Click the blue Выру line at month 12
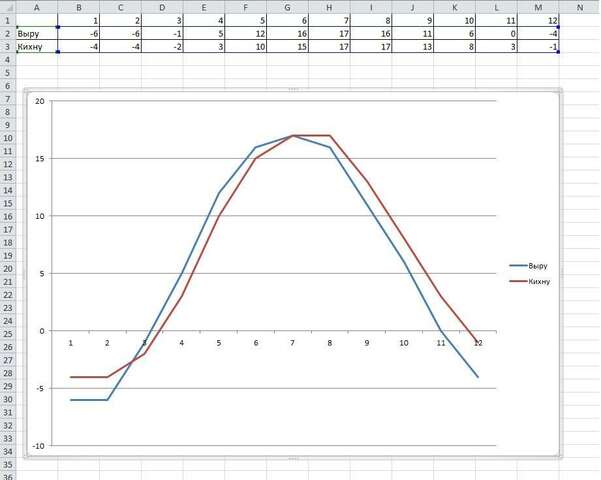The height and width of the screenshot is (480, 601). (478, 377)
